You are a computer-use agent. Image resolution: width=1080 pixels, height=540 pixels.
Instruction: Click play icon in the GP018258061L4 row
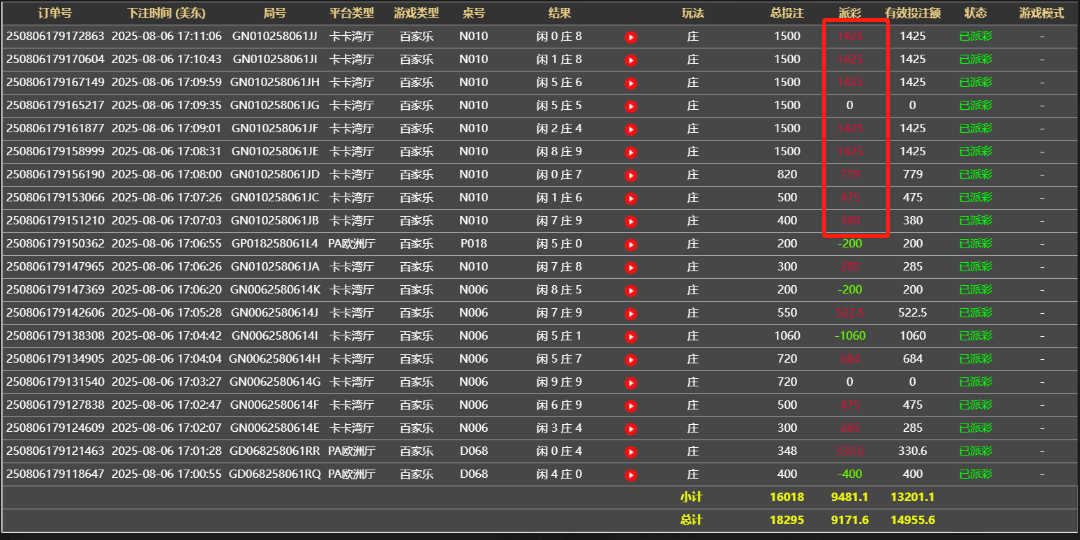coord(631,244)
